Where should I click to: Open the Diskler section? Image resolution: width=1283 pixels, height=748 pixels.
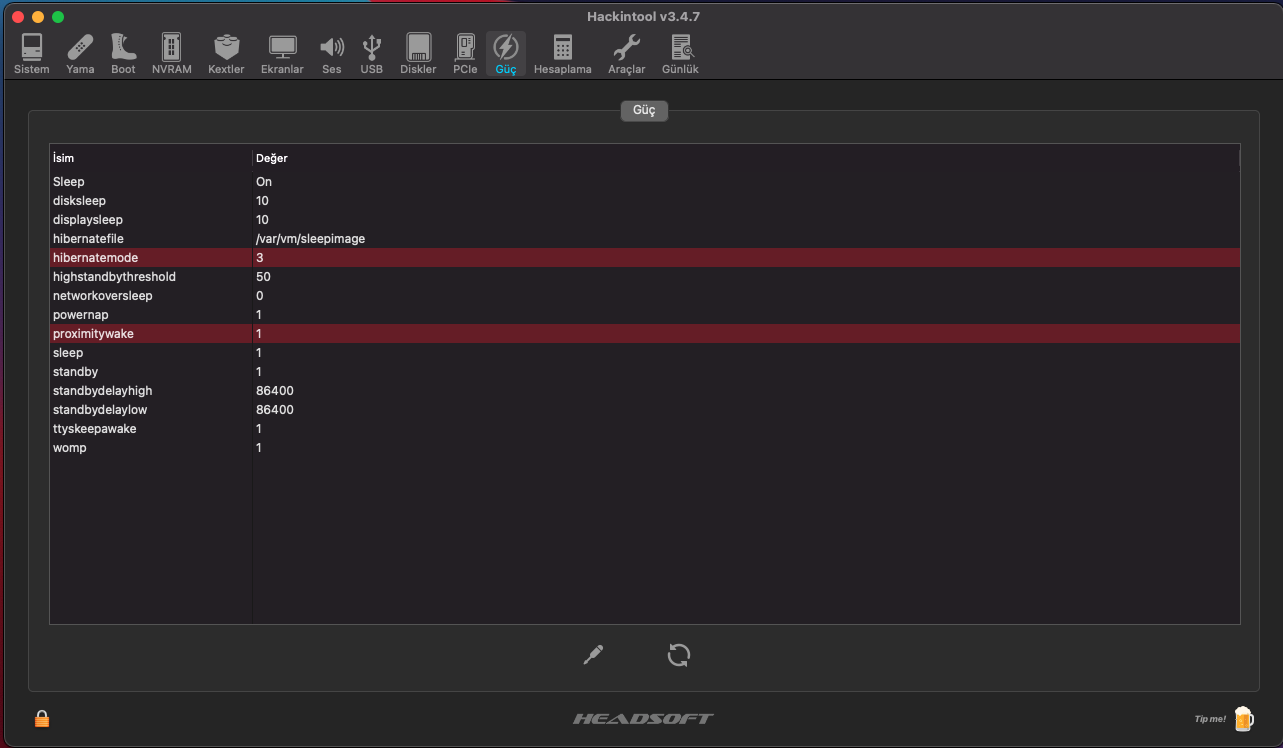[x=418, y=53]
